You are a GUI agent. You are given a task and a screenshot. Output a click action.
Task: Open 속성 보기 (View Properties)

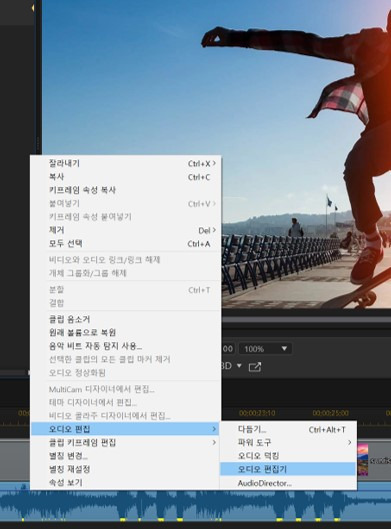tap(125, 482)
